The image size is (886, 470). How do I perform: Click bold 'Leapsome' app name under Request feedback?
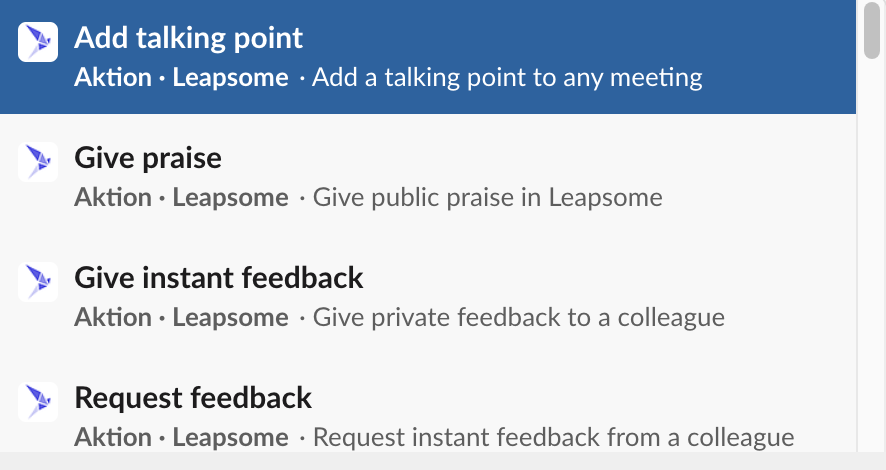(230, 437)
